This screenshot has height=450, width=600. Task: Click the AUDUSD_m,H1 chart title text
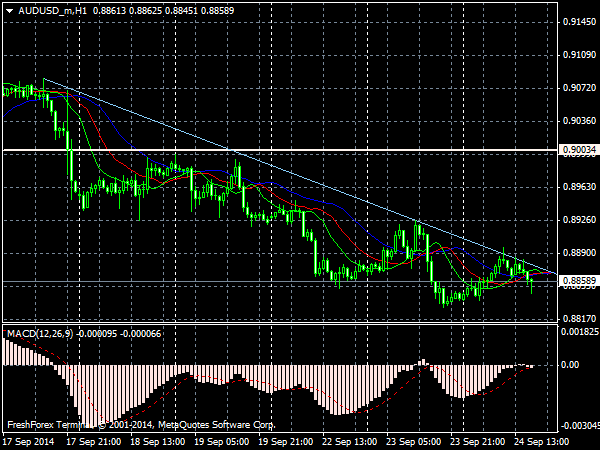click(53, 11)
